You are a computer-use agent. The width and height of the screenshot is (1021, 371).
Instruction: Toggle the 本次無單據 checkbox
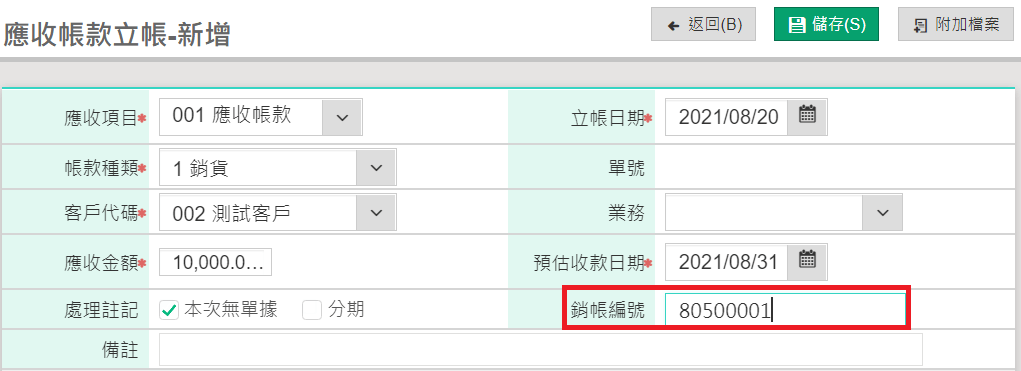(169, 311)
